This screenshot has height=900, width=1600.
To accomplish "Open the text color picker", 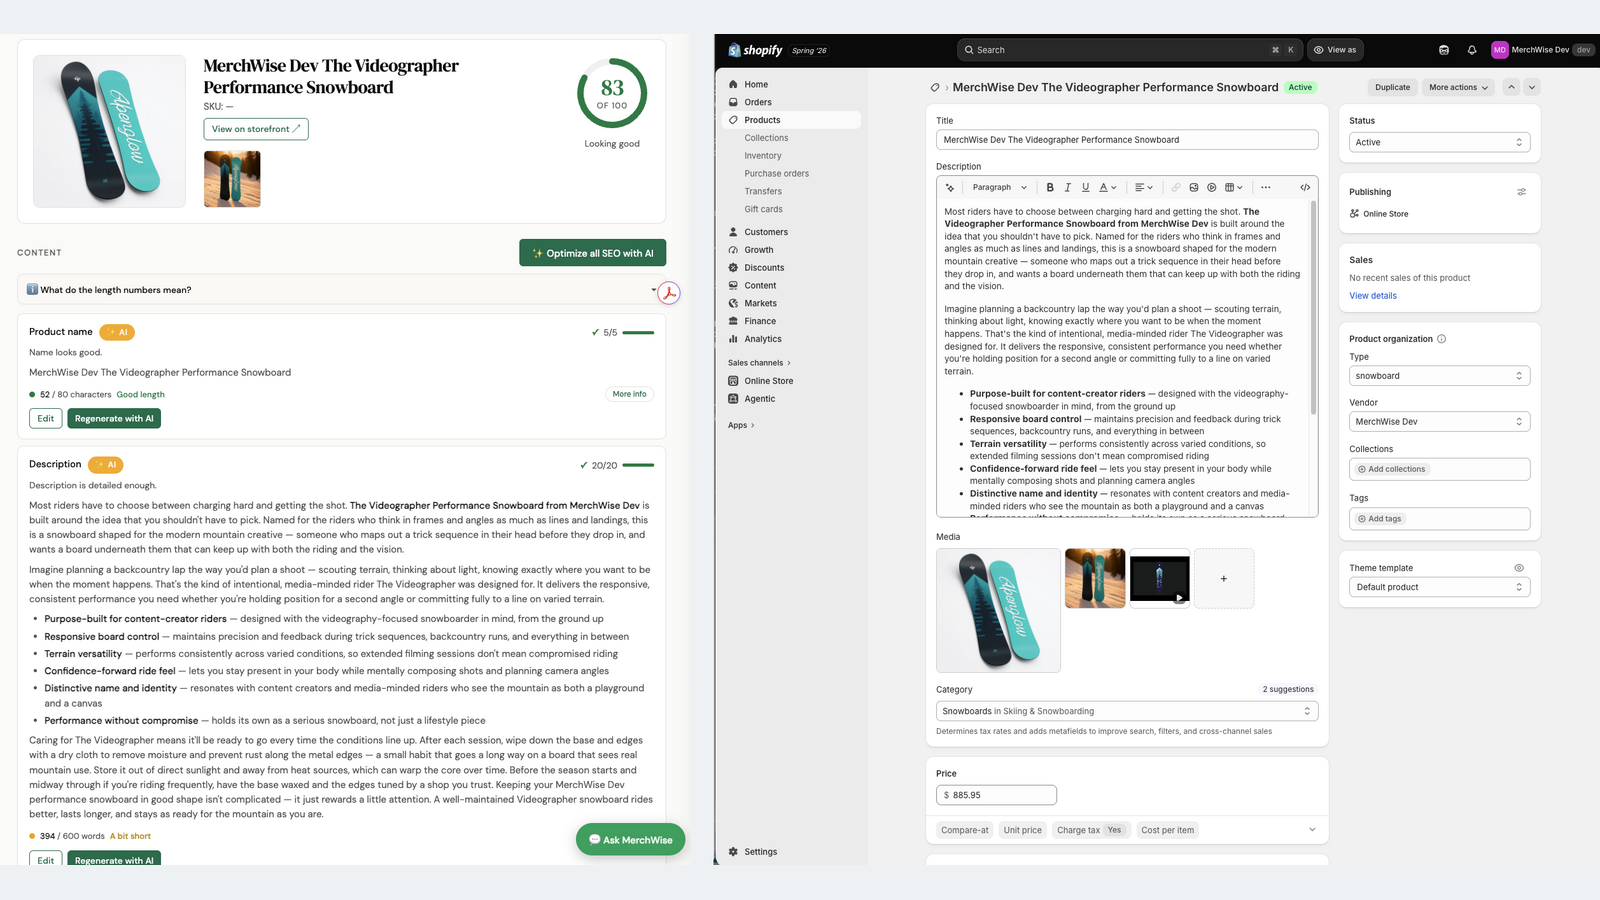I will point(1108,188).
